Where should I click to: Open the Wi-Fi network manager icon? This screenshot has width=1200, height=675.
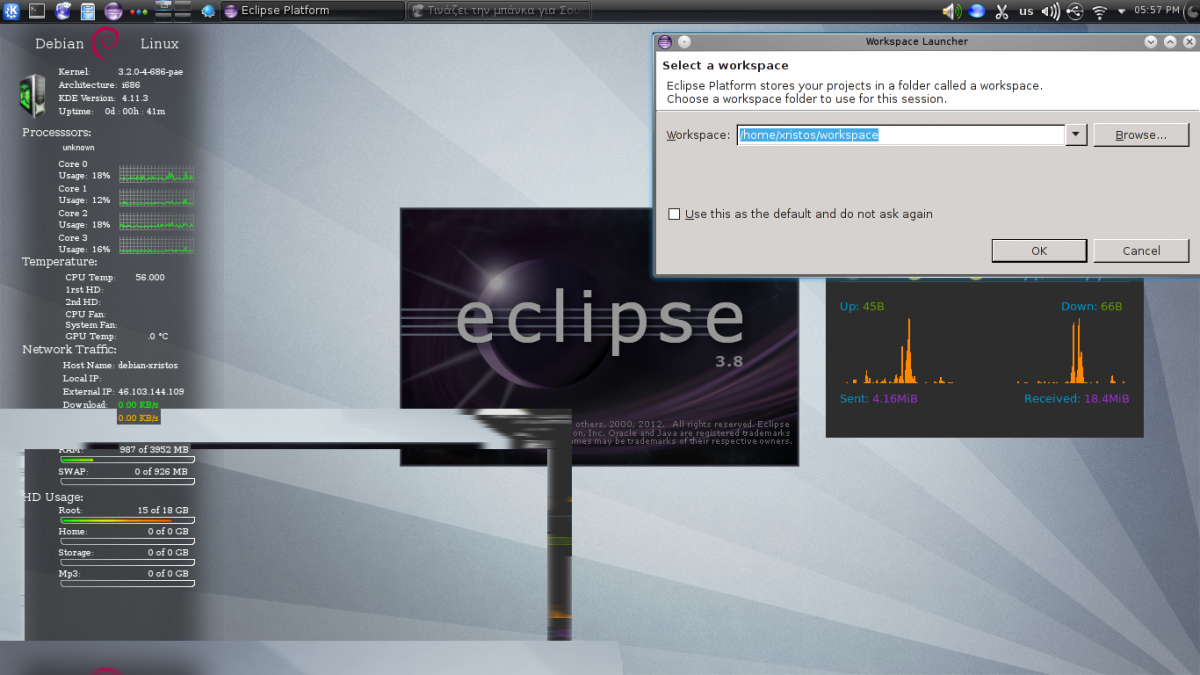(1100, 11)
